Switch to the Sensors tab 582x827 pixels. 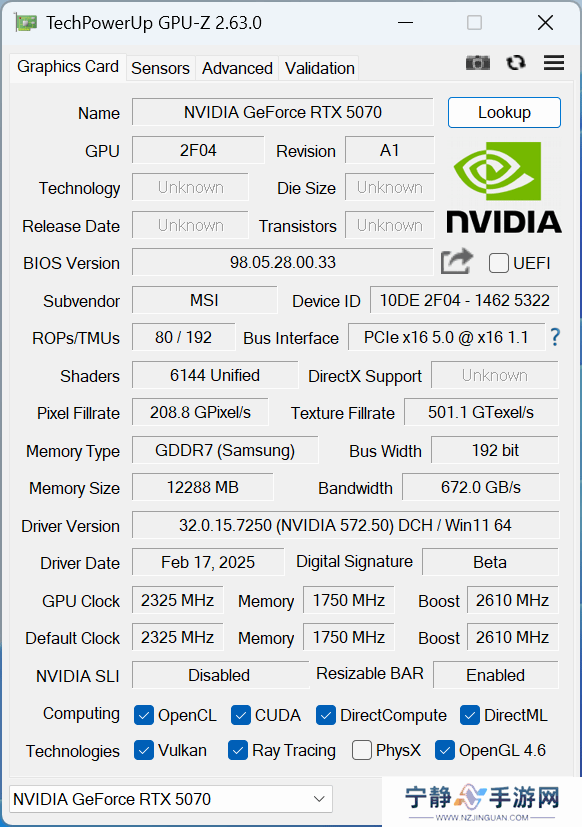point(160,68)
